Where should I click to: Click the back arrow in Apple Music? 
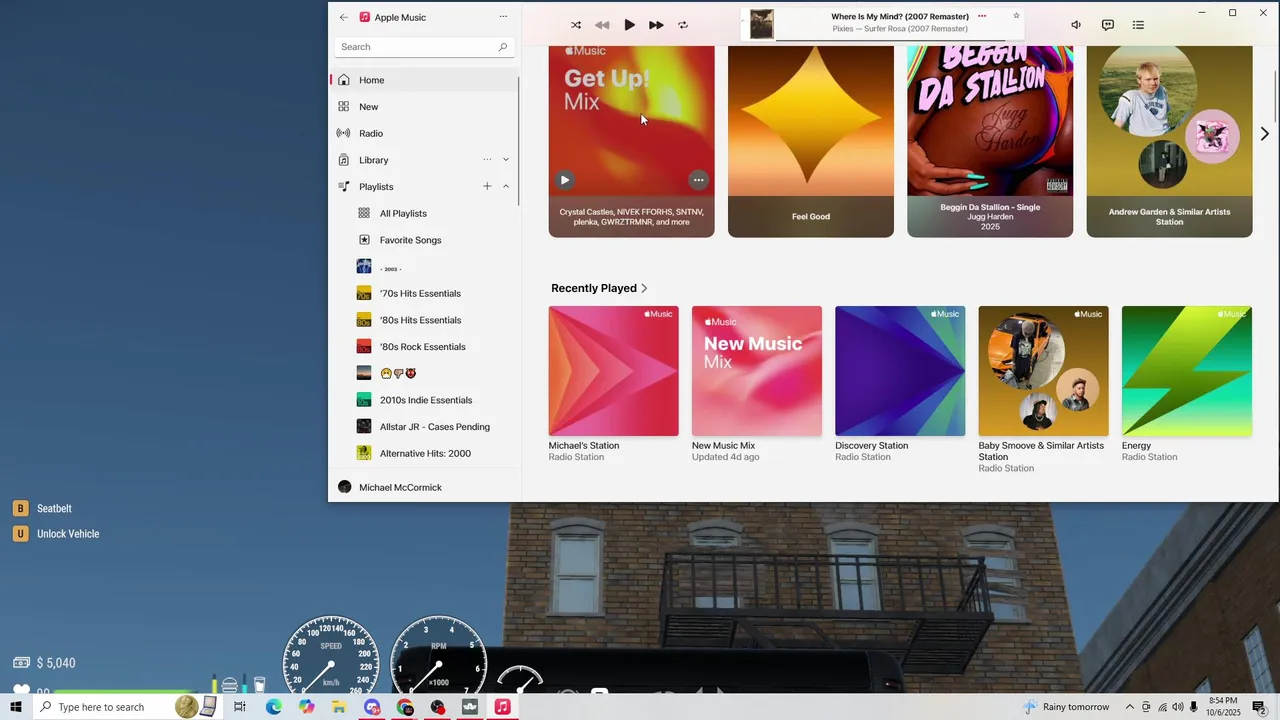pos(344,17)
